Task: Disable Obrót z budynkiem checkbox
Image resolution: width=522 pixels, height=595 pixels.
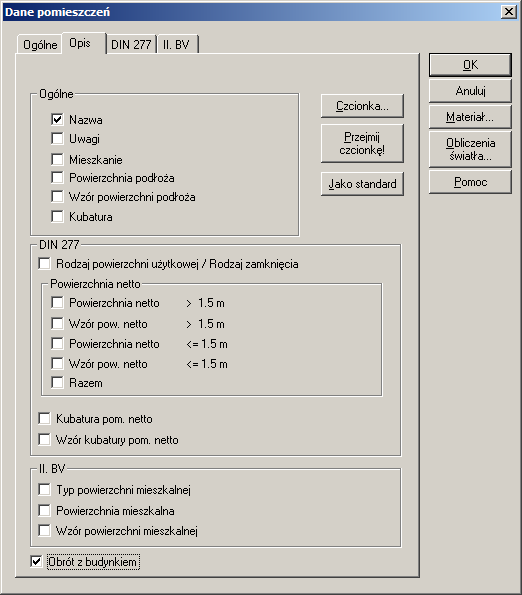Action: (36, 562)
